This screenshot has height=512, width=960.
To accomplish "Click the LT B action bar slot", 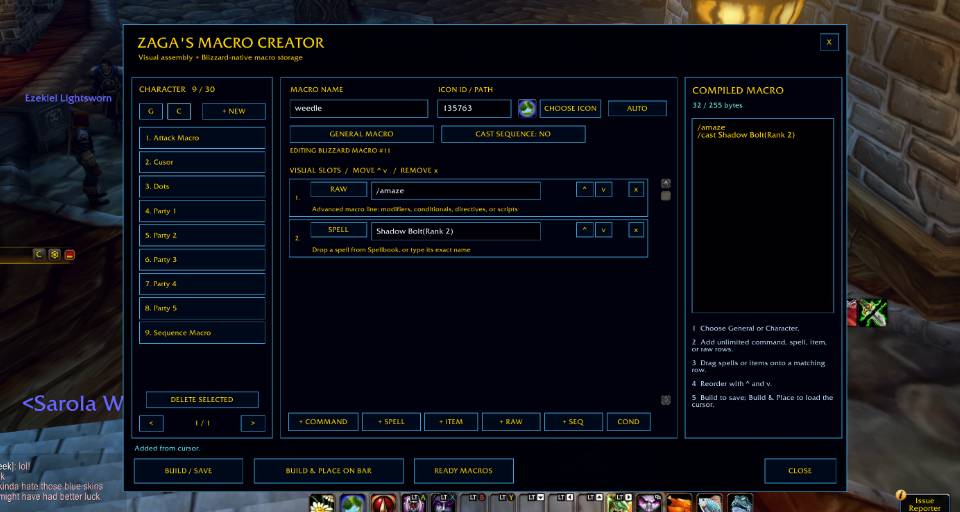I will tap(473, 503).
